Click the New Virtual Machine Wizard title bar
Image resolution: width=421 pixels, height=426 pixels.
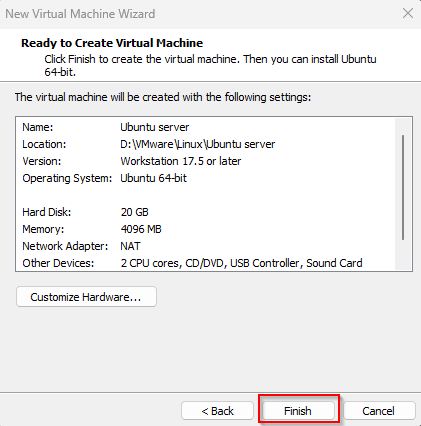click(200, 14)
